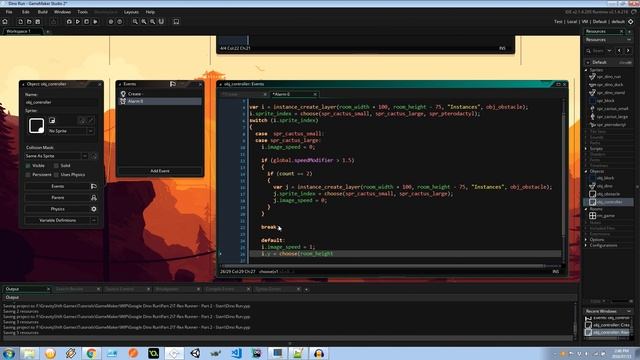The height and width of the screenshot is (360, 640).
Task: Click the object Name input field
Action: click(61, 102)
